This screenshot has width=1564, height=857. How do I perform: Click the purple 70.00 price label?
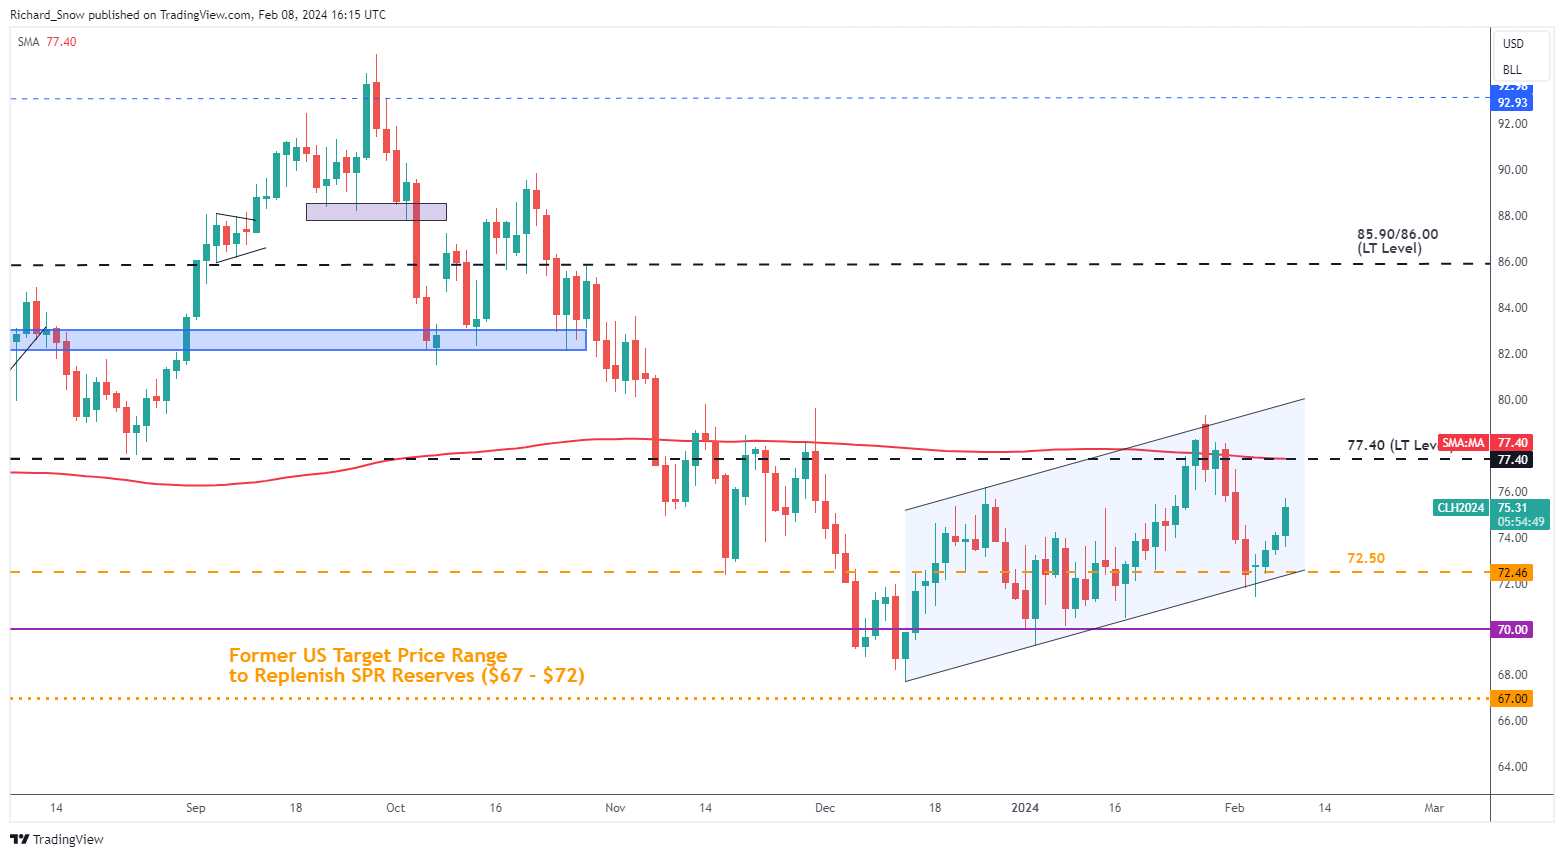point(1512,630)
